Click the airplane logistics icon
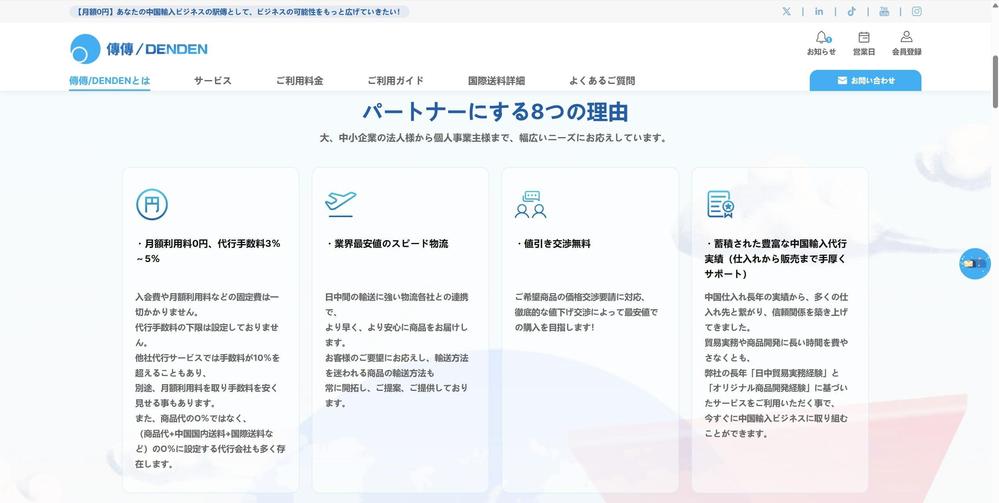This screenshot has width=999, height=503. pyautogui.click(x=341, y=204)
